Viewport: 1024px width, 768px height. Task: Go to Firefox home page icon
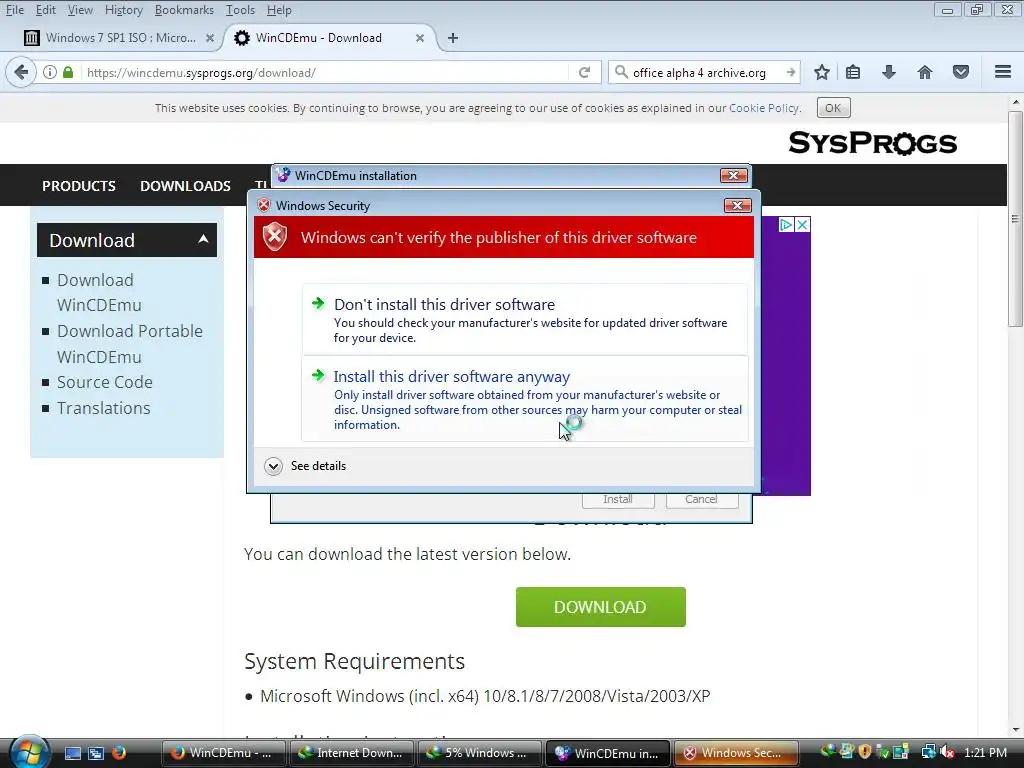[x=925, y=72]
